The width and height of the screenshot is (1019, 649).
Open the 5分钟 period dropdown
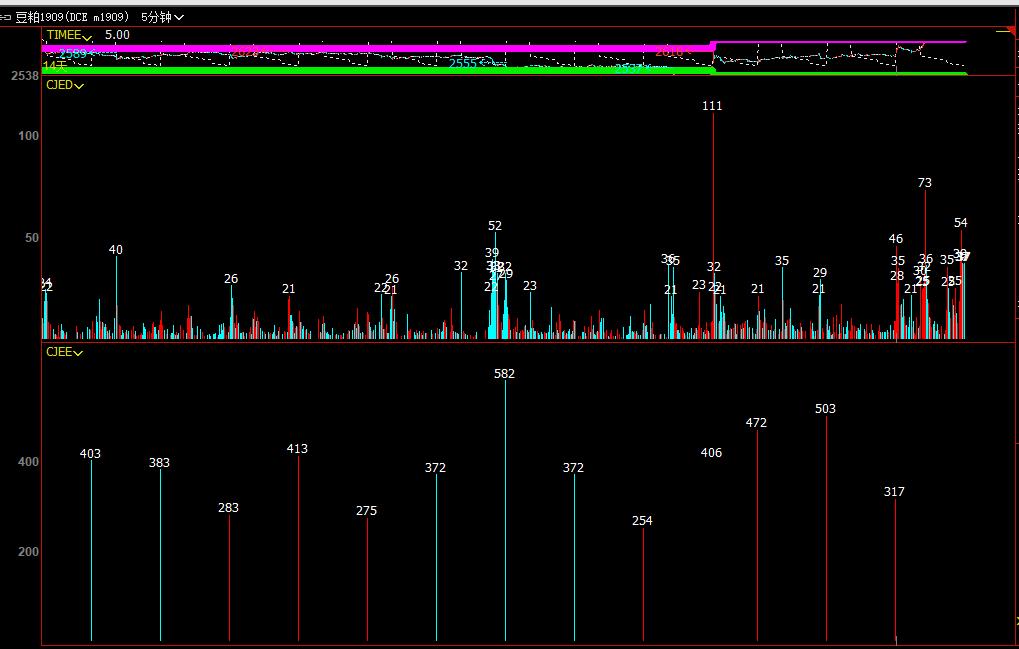click(162, 17)
